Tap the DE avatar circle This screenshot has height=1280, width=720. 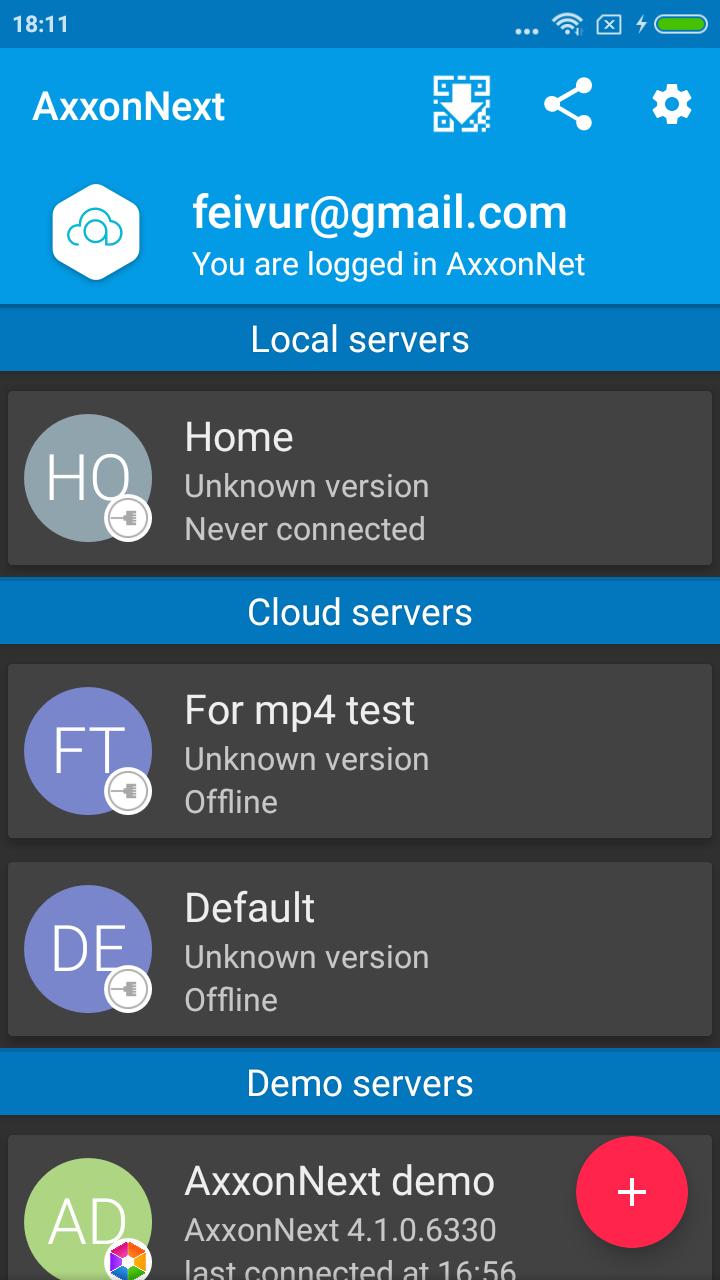pos(88,949)
